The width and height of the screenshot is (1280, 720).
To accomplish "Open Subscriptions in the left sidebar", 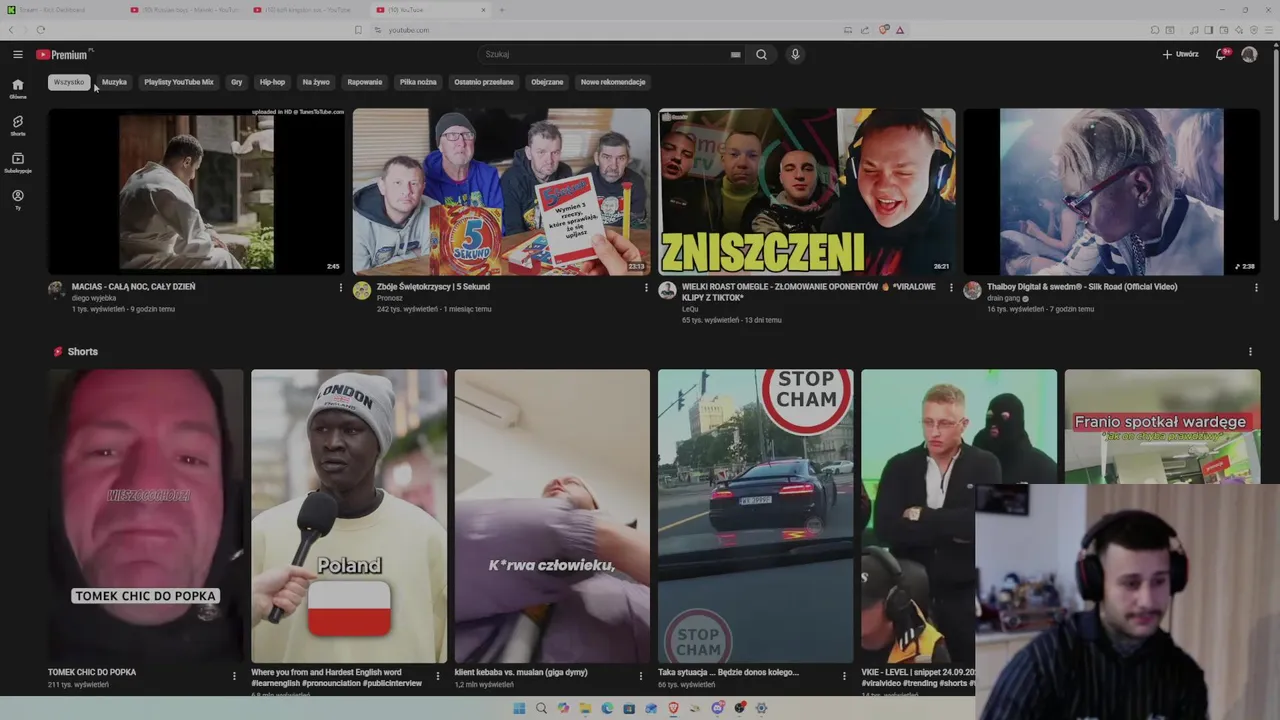I will tap(18, 162).
